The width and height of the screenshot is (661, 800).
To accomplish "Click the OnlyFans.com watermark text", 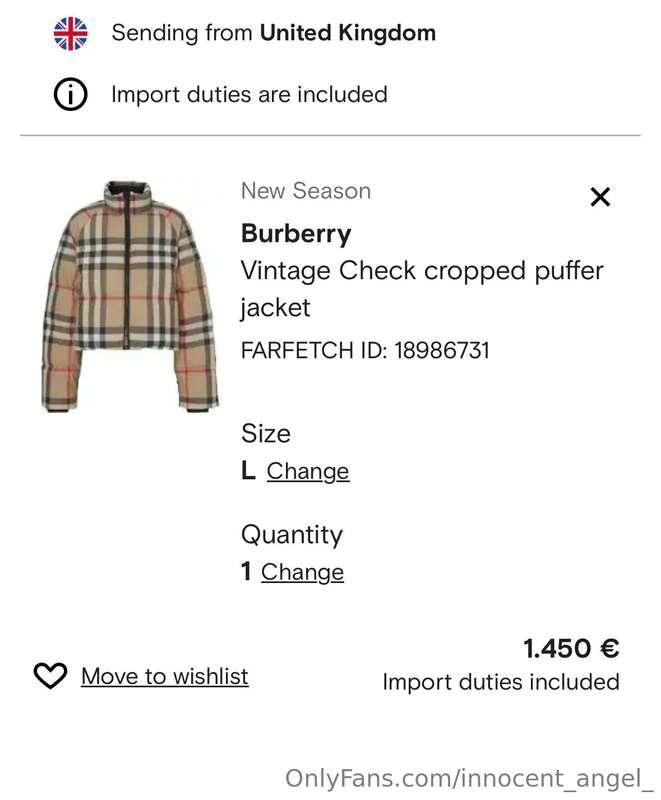I will (x=469, y=779).
